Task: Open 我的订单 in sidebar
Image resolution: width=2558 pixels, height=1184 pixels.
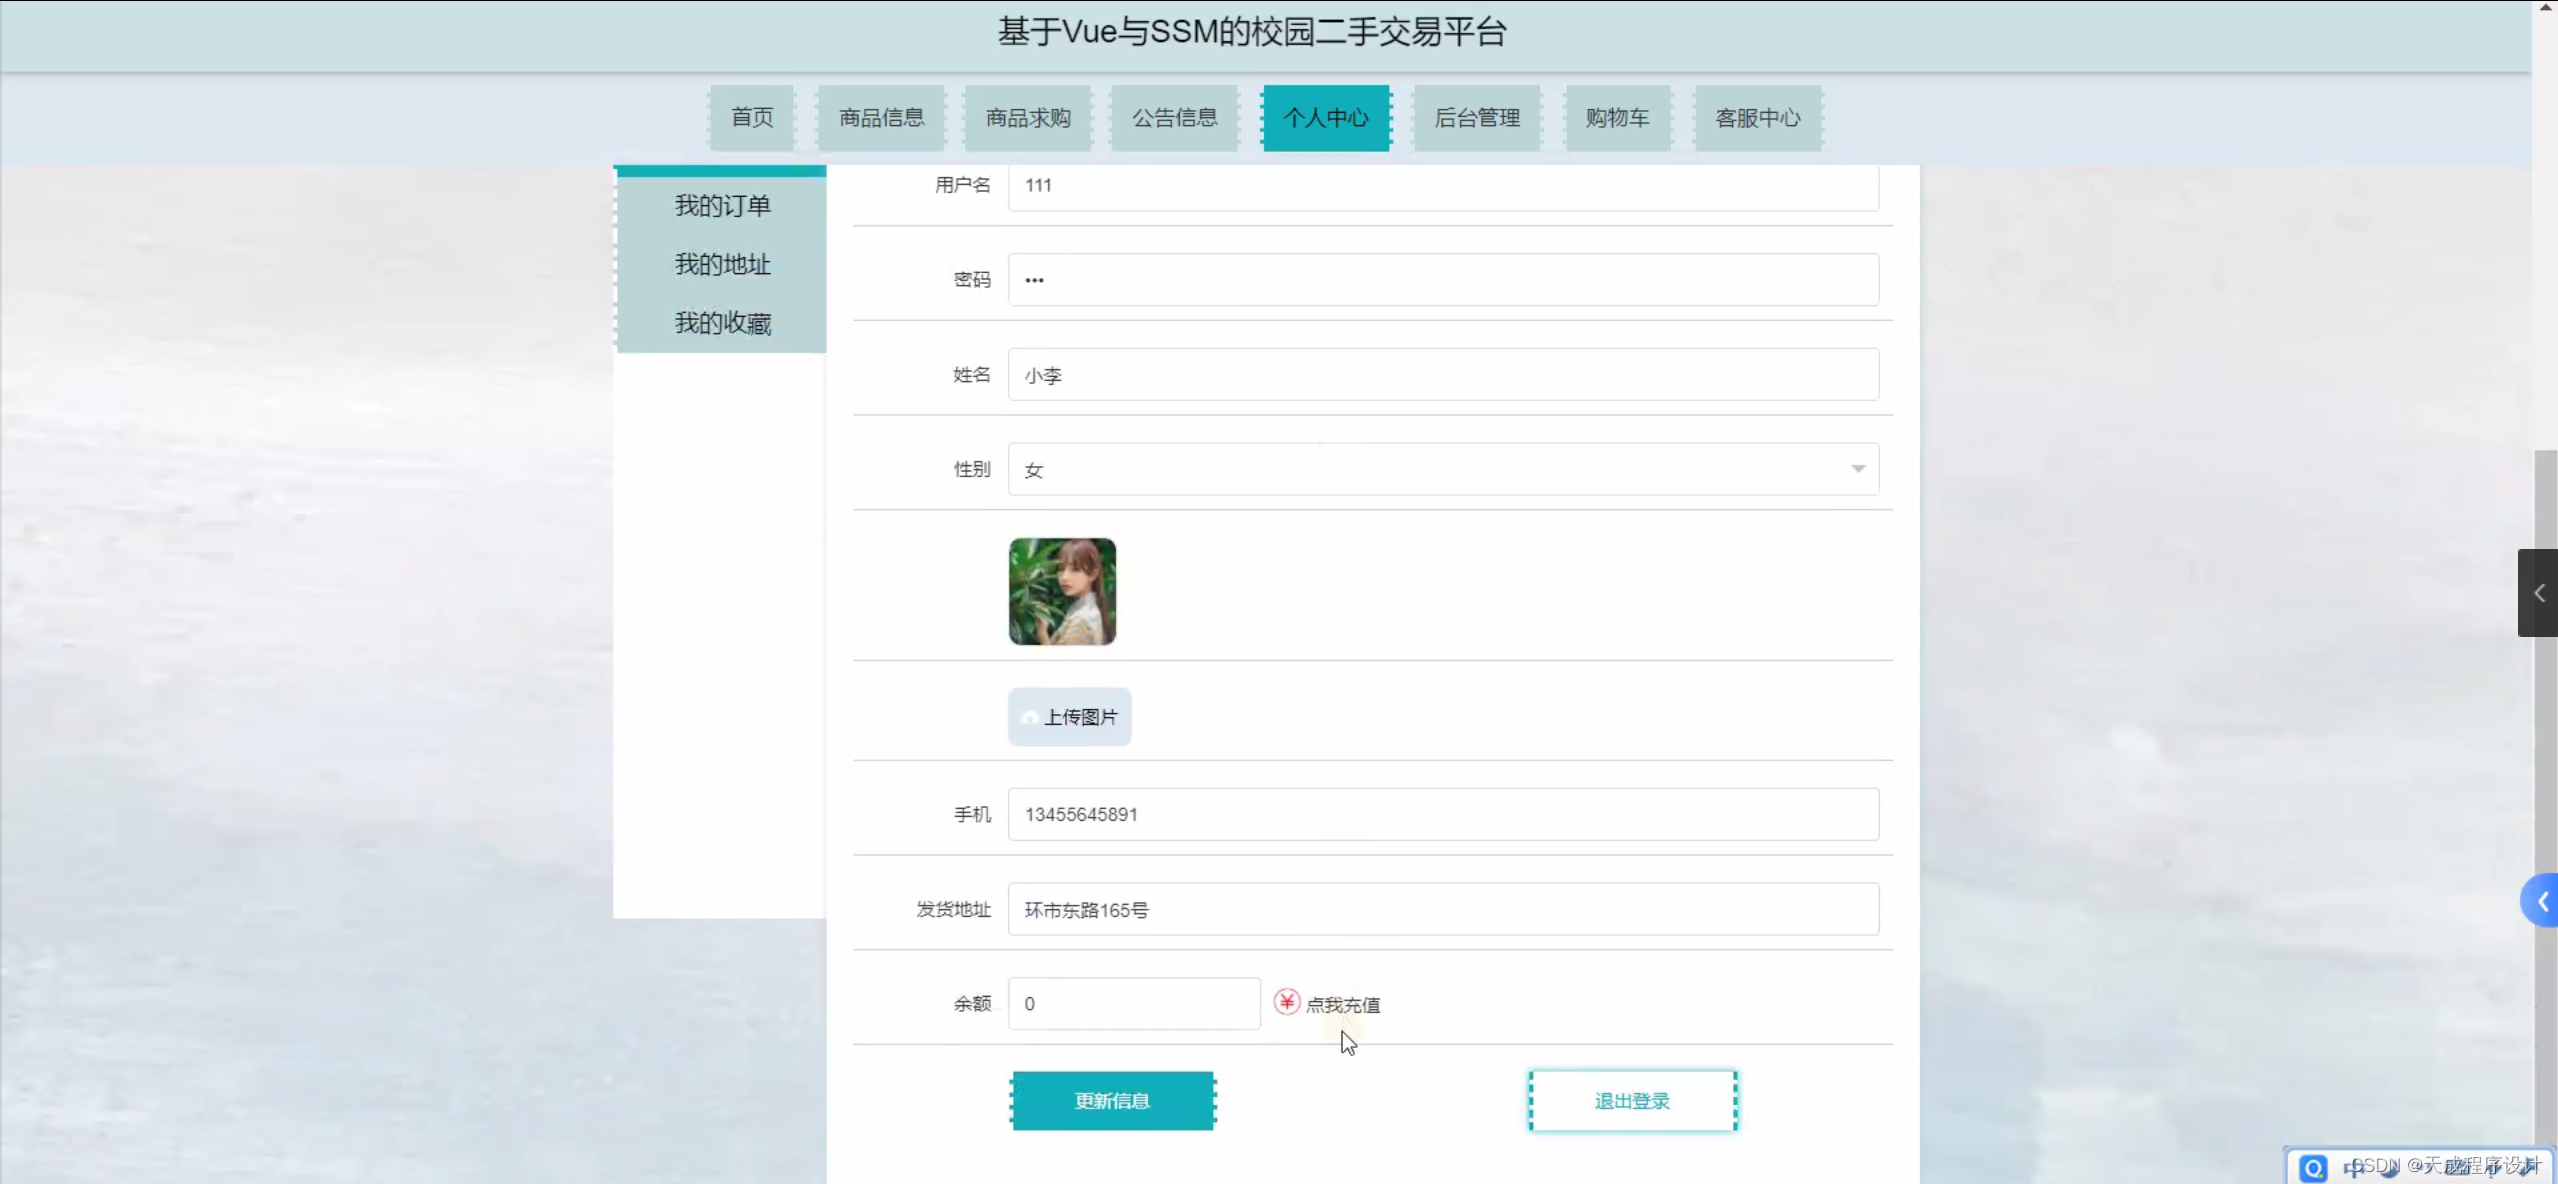Action: 722,206
